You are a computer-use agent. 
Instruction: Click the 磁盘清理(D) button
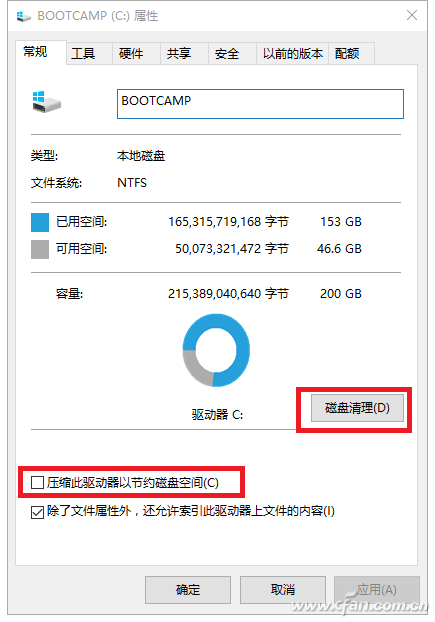tap(357, 408)
